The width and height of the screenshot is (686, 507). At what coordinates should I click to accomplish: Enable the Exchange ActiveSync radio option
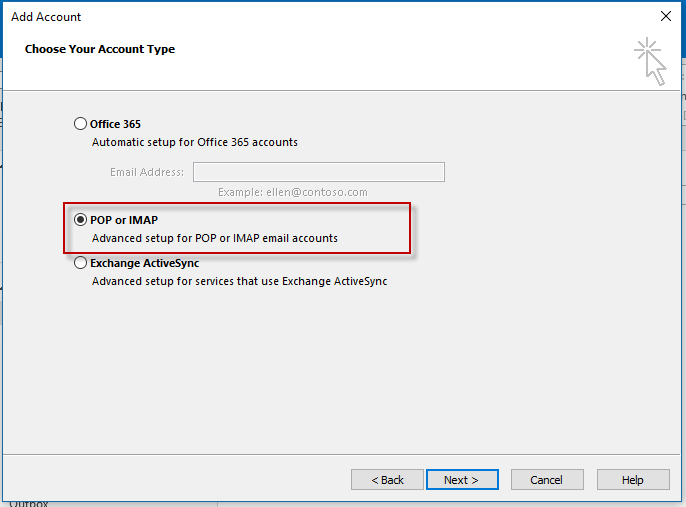click(81, 264)
